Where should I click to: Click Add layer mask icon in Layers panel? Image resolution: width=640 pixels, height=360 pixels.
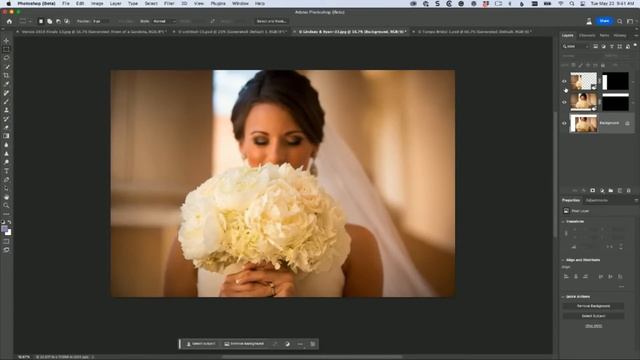pyautogui.click(x=593, y=191)
